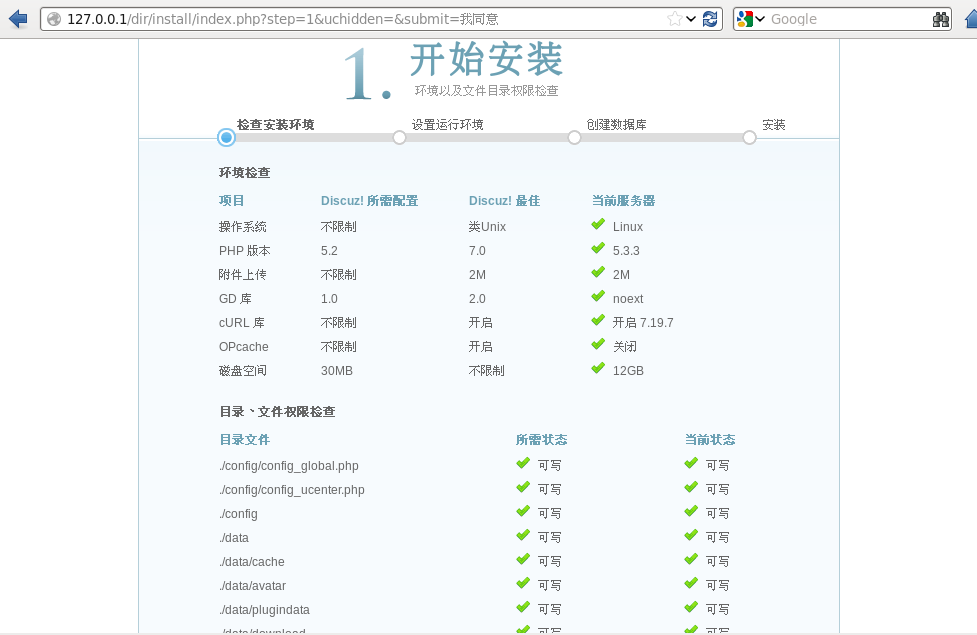Click 所需状态 check for the ./config row

tap(523, 511)
